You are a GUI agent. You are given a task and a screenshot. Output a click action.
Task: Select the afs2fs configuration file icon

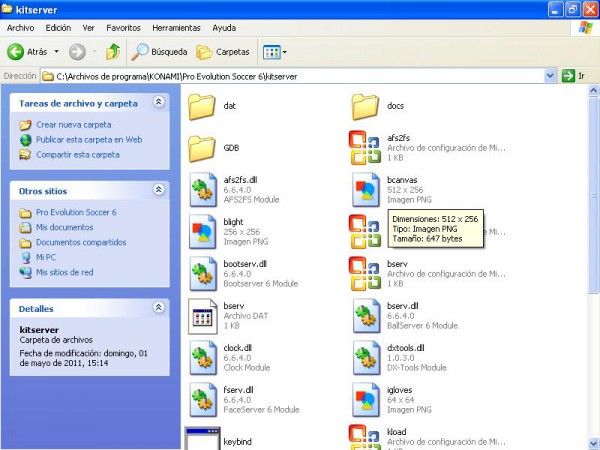pyautogui.click(x=365, y=148)
